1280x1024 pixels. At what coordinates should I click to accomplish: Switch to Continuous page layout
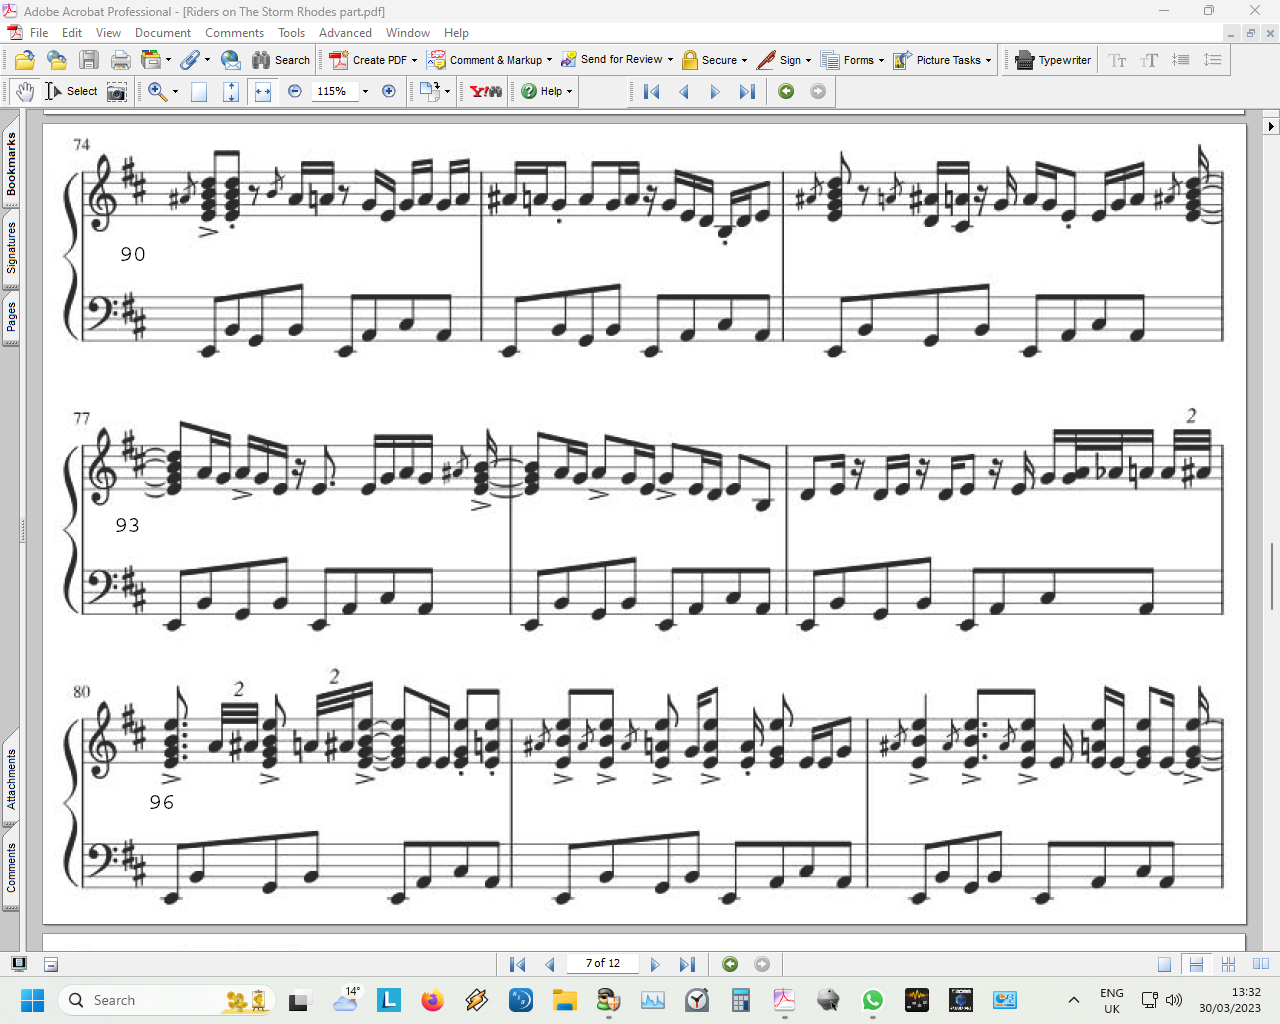click(x=1196, y=964)
